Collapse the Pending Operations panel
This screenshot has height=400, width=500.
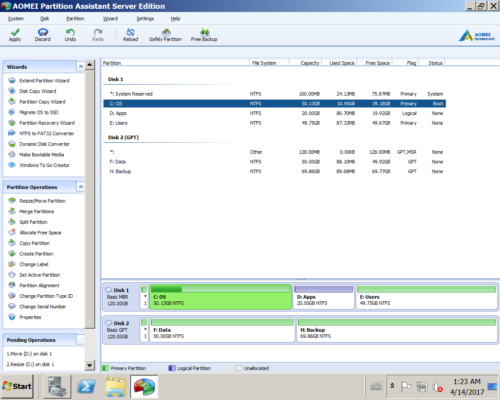pos(81,340)
